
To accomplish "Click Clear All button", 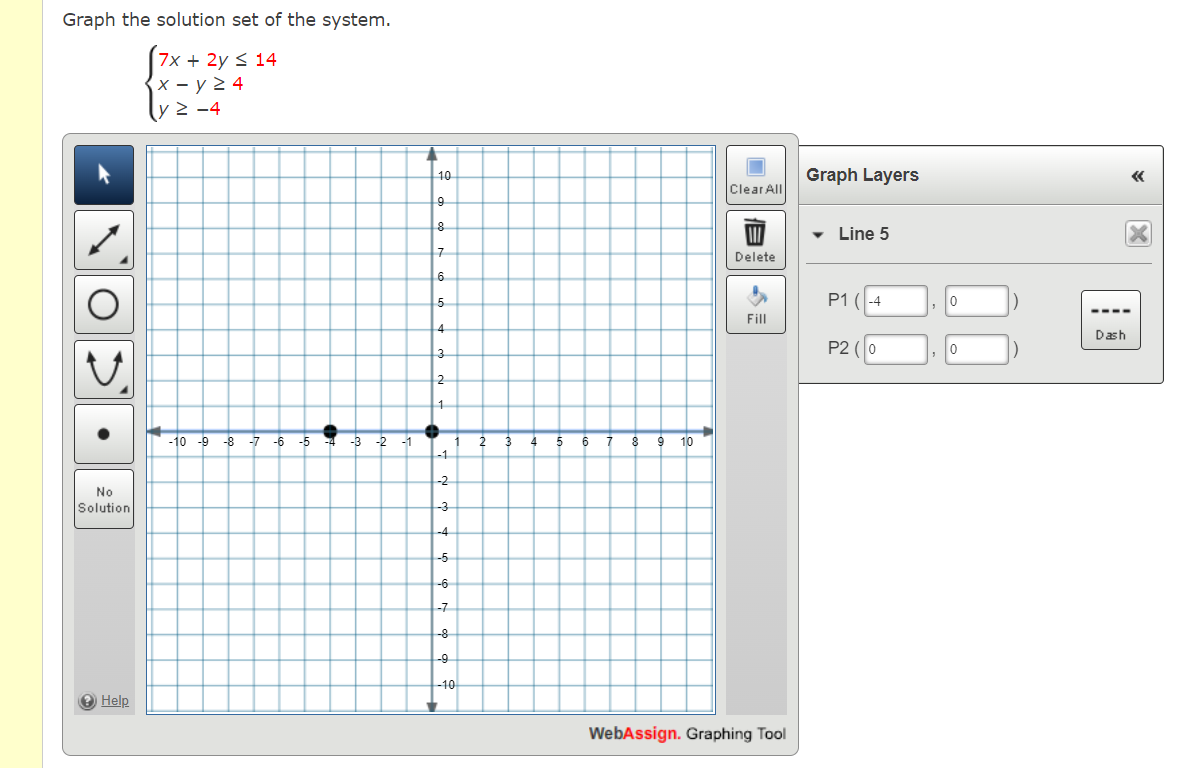I will coord(756,175).
